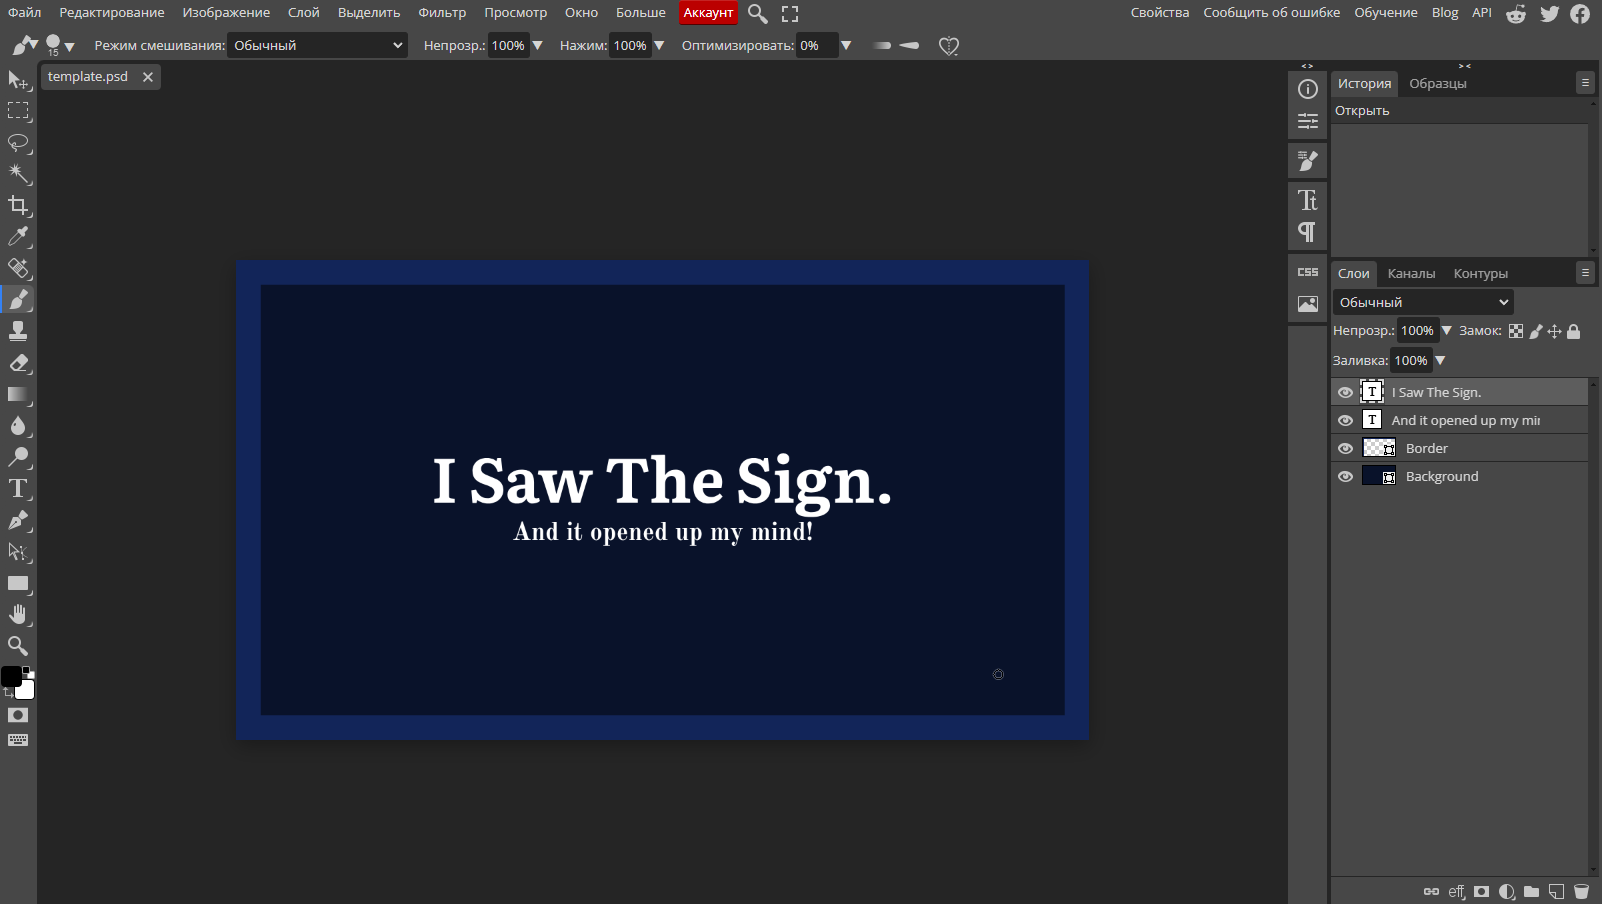Click the new layer icon
This screenshot has width=1602, height=904.
click(x=1556, y=891)
